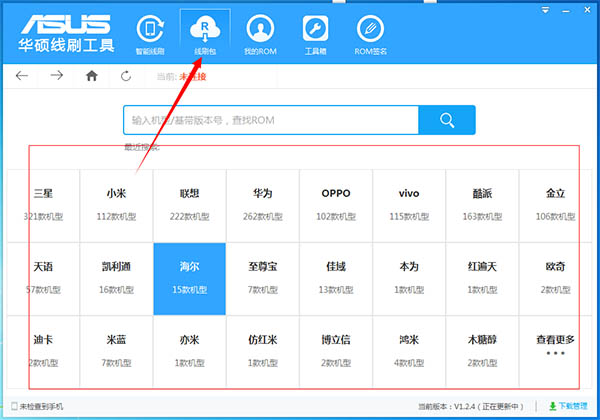Go to home page icon
Viewport: 600px width, 420px height.
[92, 75]
